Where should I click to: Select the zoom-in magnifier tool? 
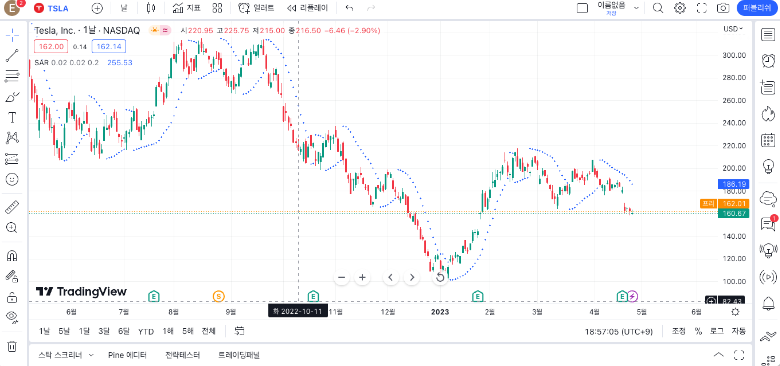tap(12, 228)
